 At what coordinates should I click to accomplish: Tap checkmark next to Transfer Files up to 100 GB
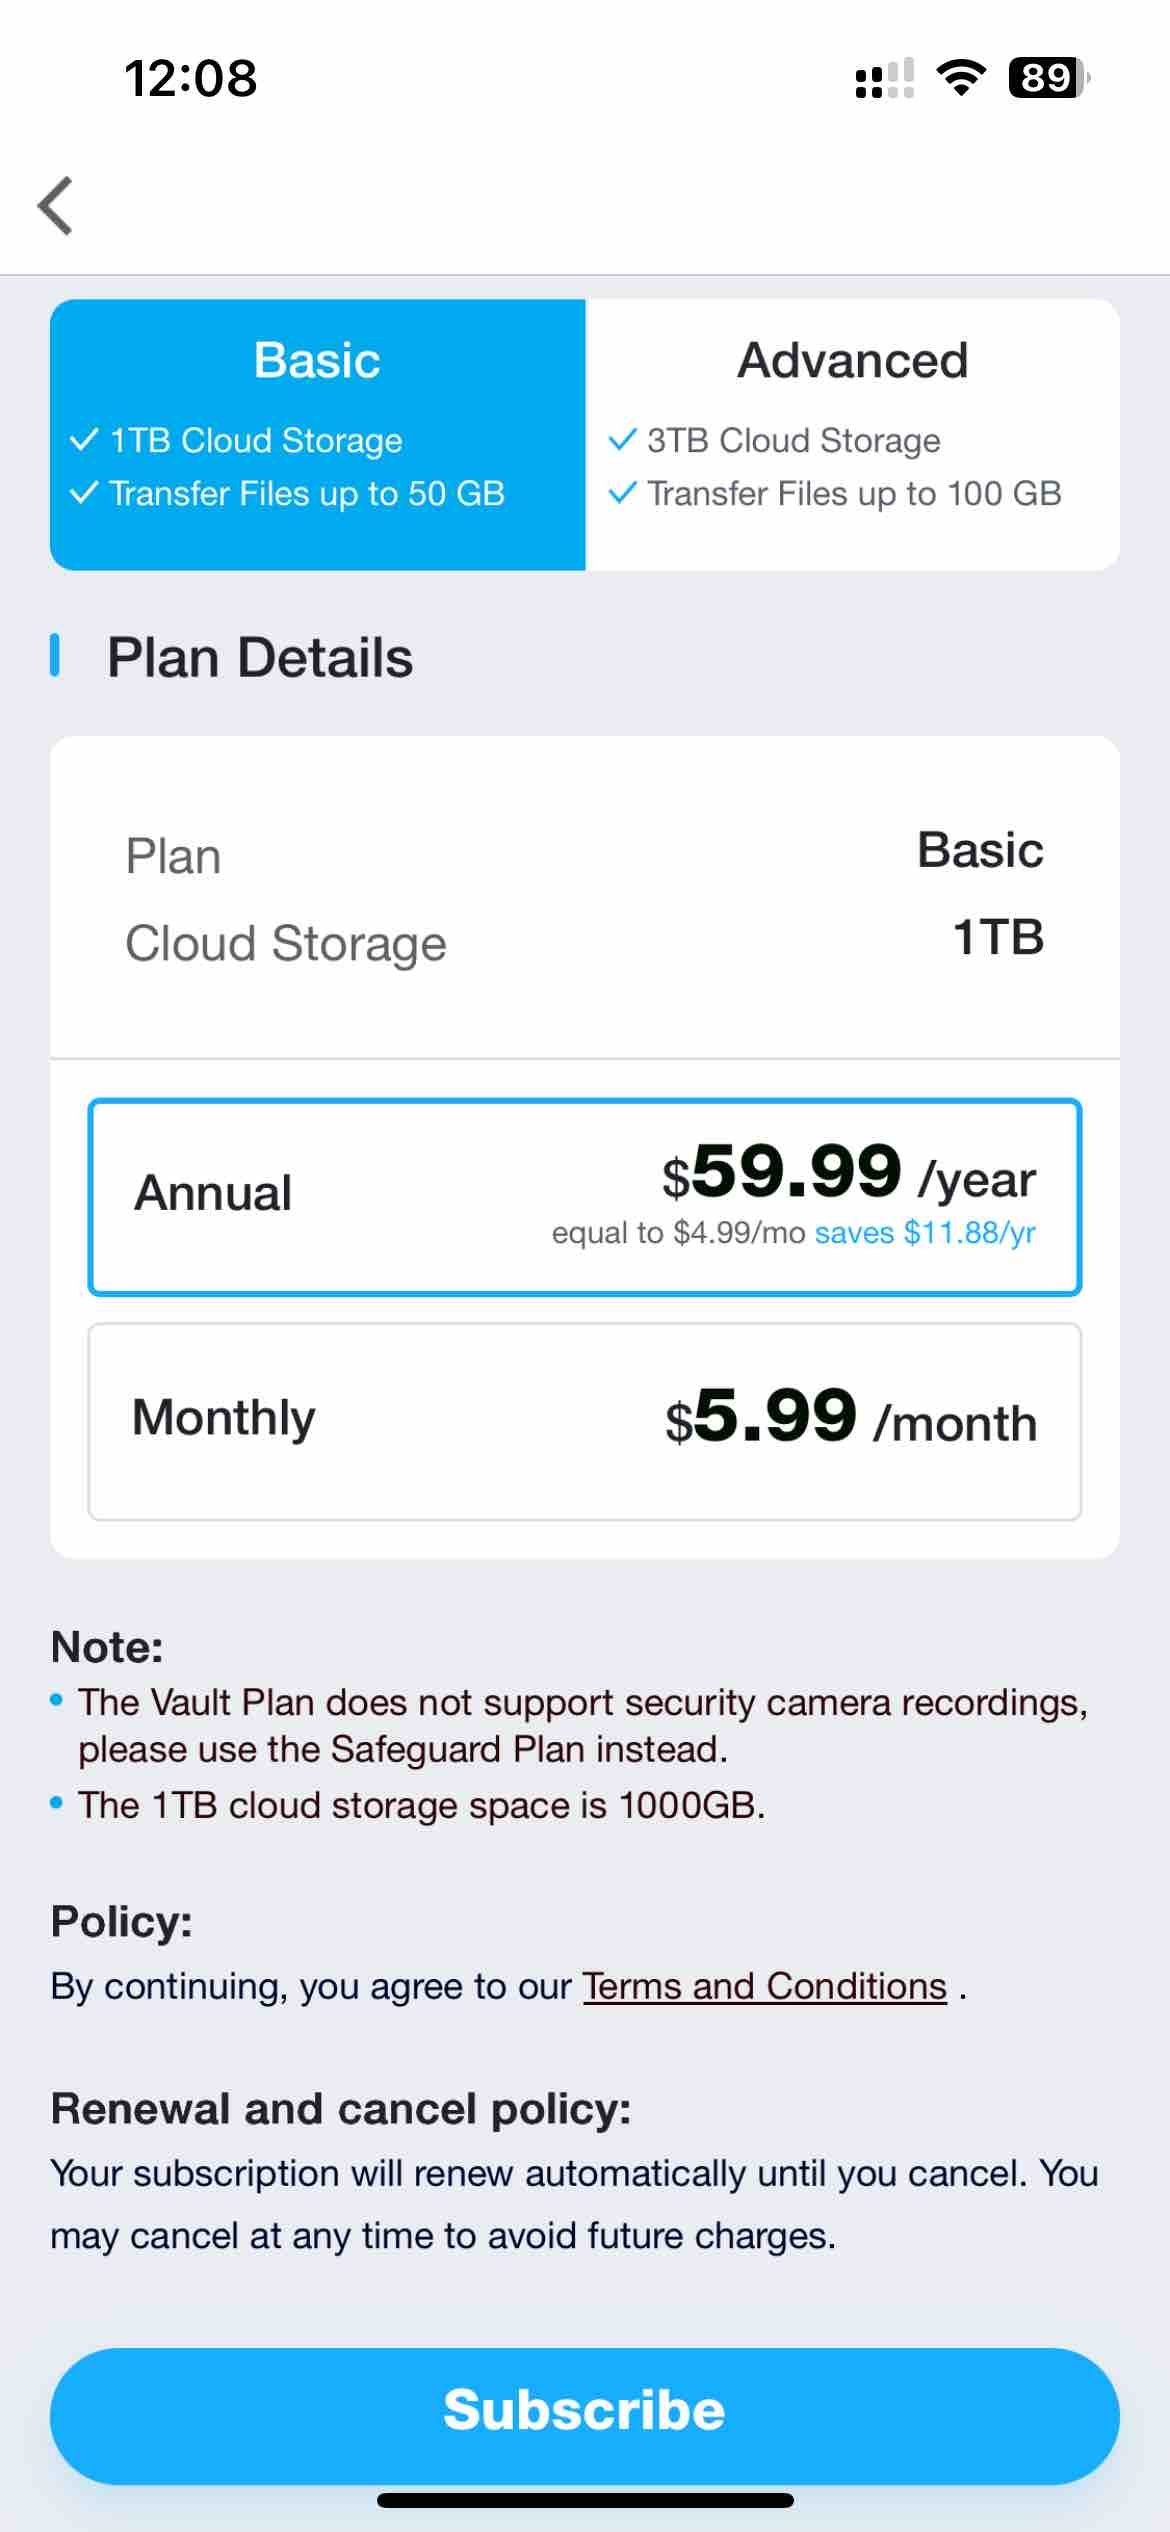pos(622,493)
